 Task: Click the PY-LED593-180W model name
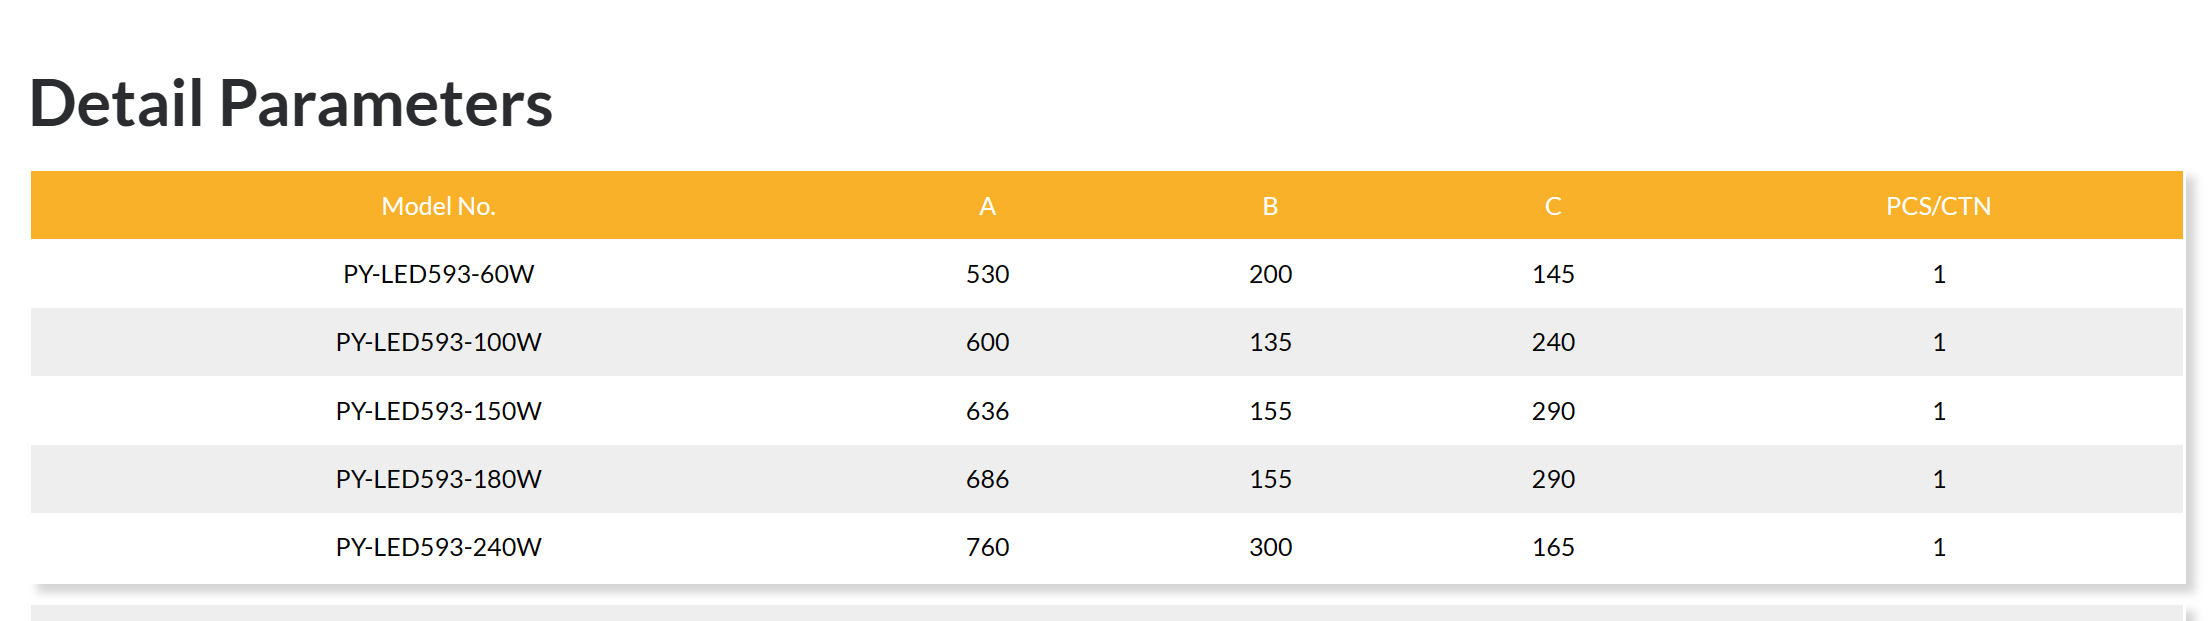[x=438, y=479]
